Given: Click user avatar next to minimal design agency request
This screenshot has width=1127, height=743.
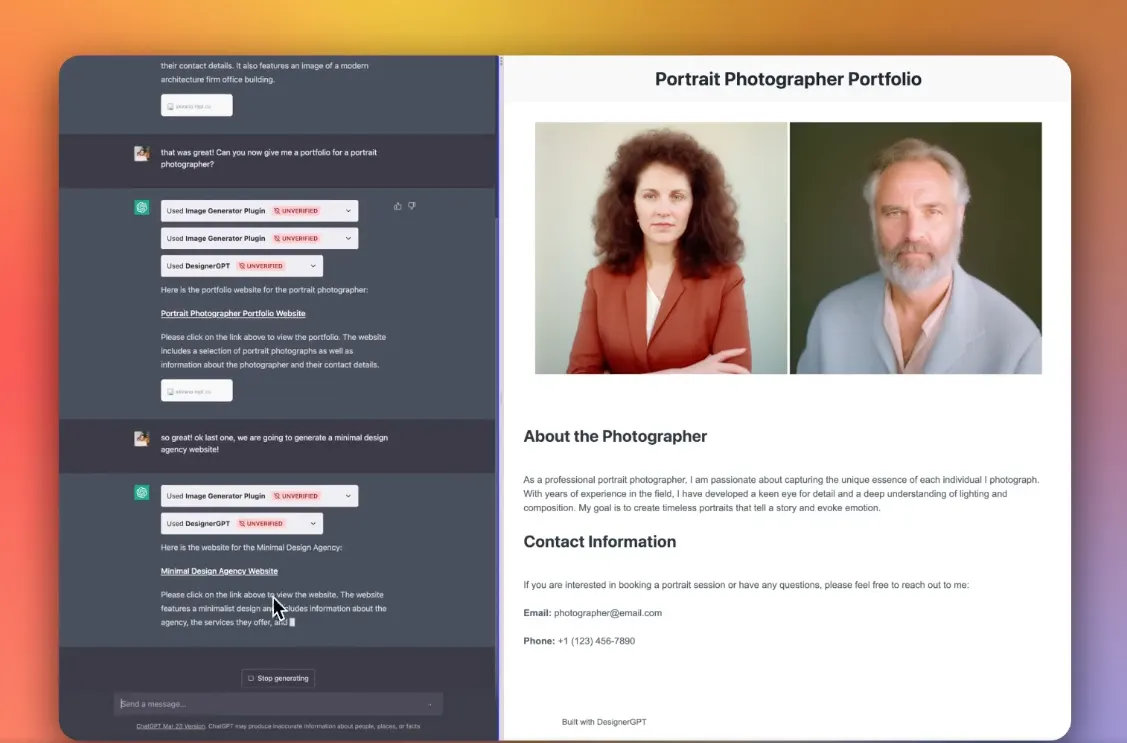Looking at the screenshot, I should [x=142, y=438].
